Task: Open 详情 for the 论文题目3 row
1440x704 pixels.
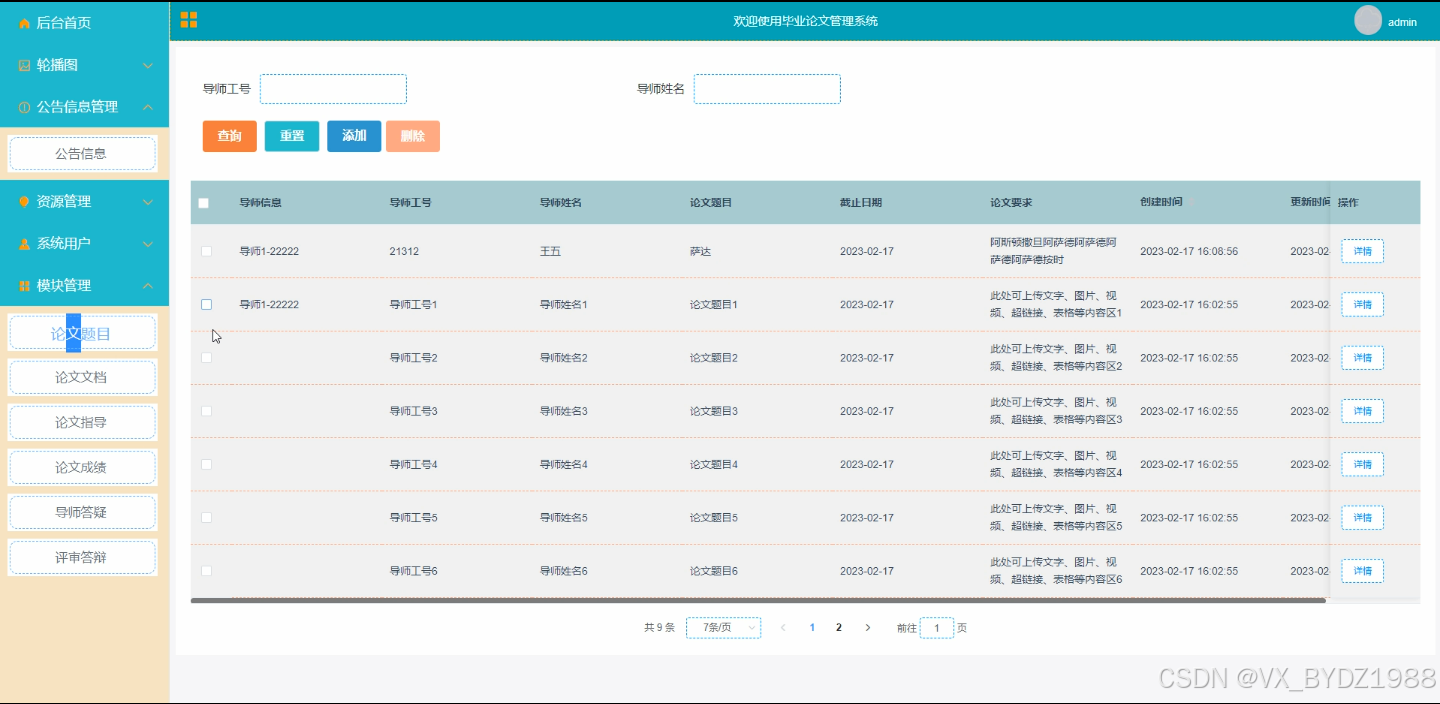Action: pos(1362,411)
